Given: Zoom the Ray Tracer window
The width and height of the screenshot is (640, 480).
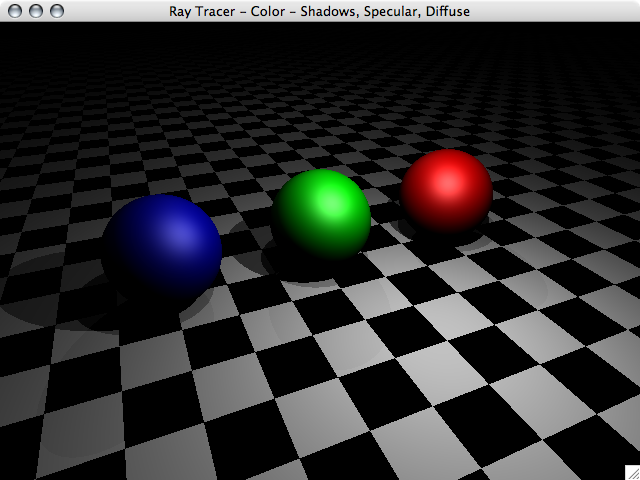Looking at the screenshot, I should click(x=57, y=11).
